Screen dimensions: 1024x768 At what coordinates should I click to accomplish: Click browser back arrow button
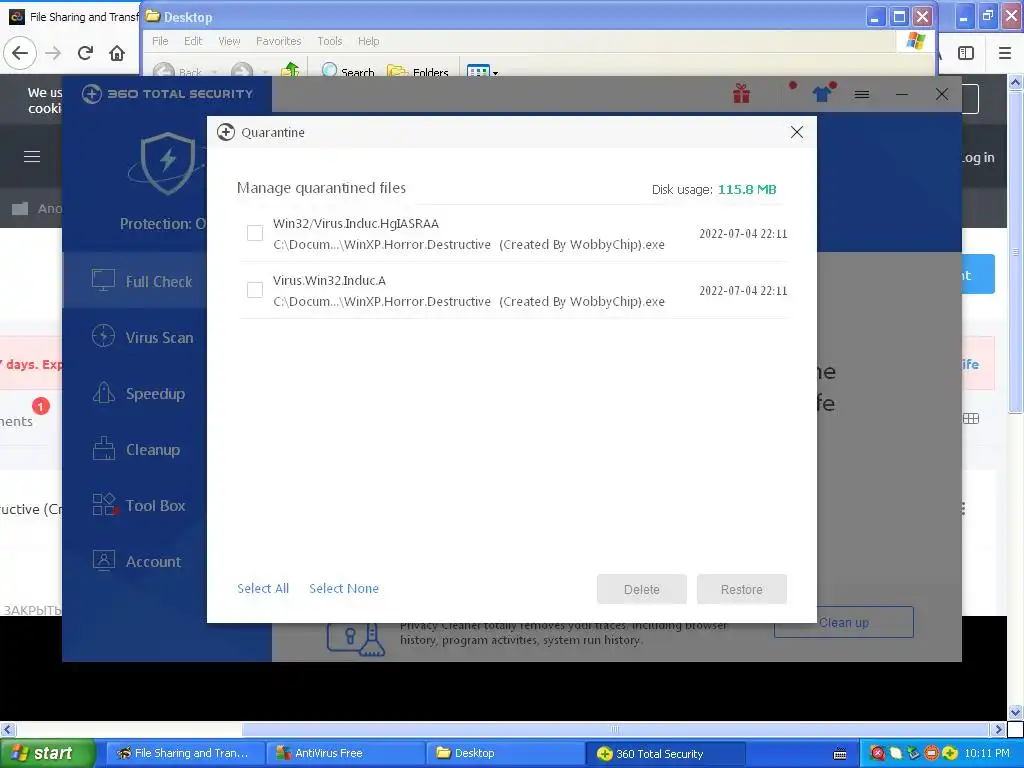[20, 53]
